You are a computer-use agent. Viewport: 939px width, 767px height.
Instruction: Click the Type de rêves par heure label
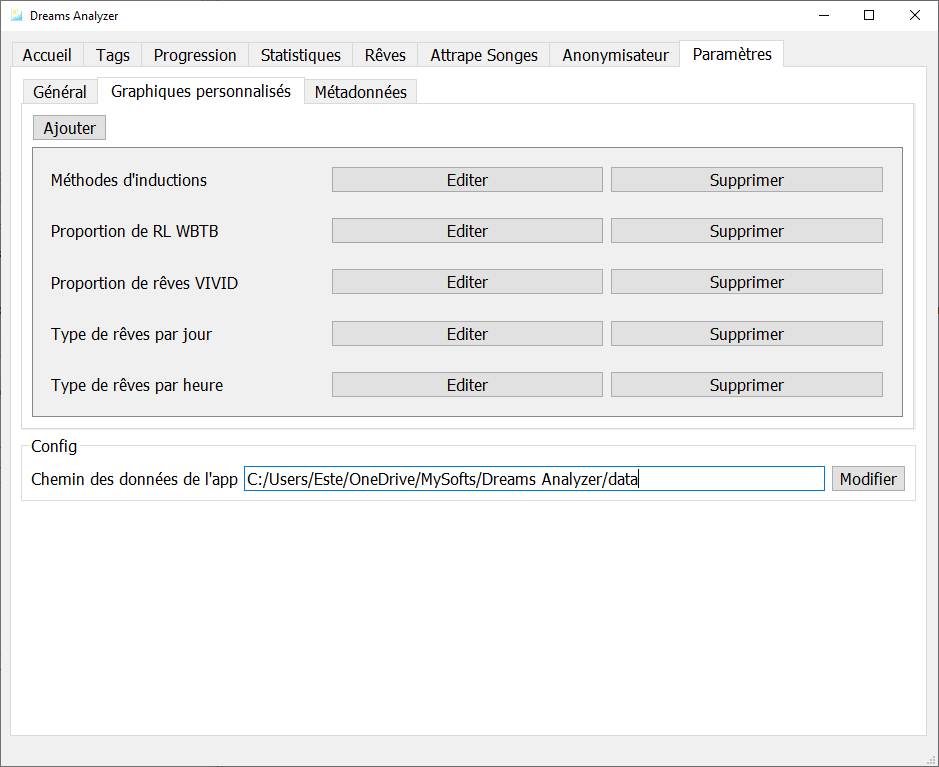(137, 385)
